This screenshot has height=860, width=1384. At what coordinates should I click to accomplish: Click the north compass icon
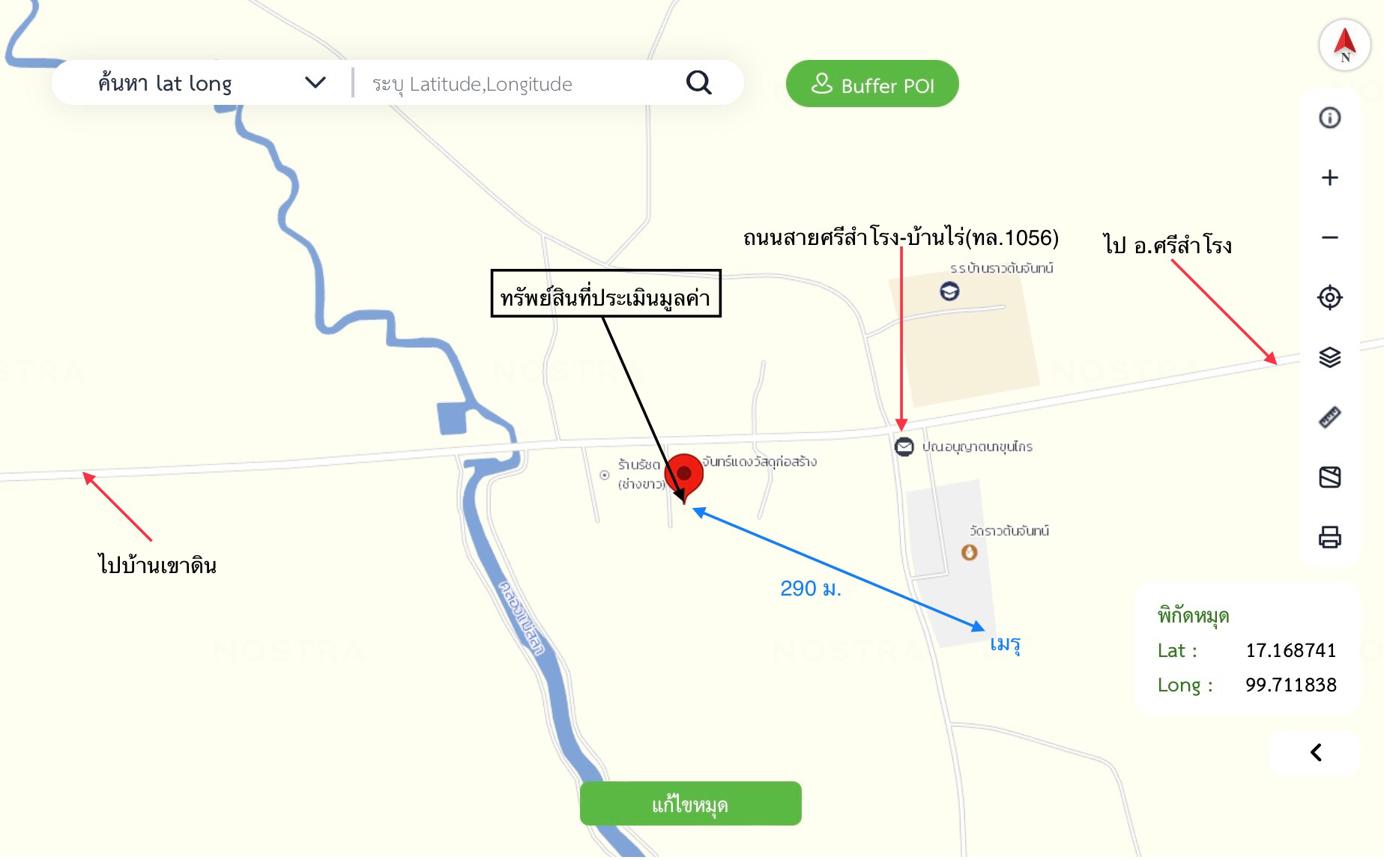tap(1344, 45)
